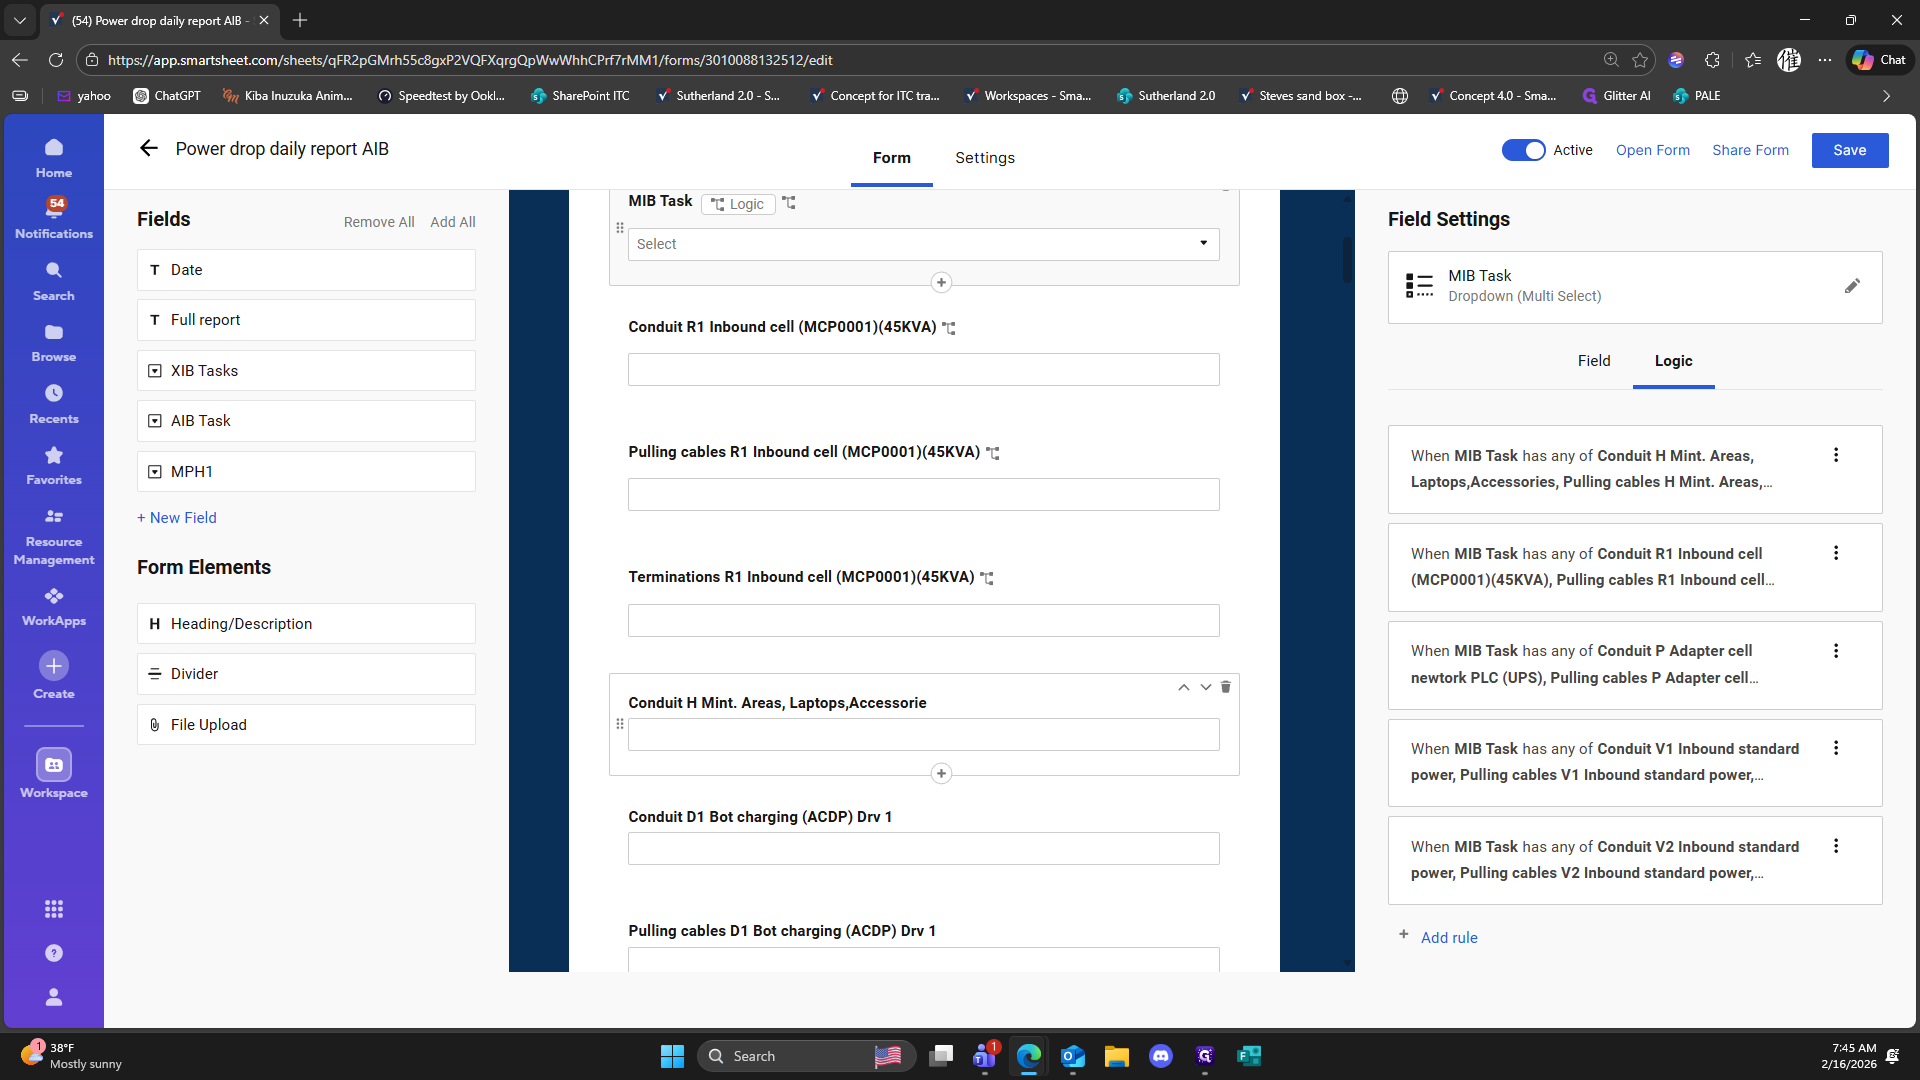Toggle the Active form switch
1920x1080 pixels.
coord(1523,150)
